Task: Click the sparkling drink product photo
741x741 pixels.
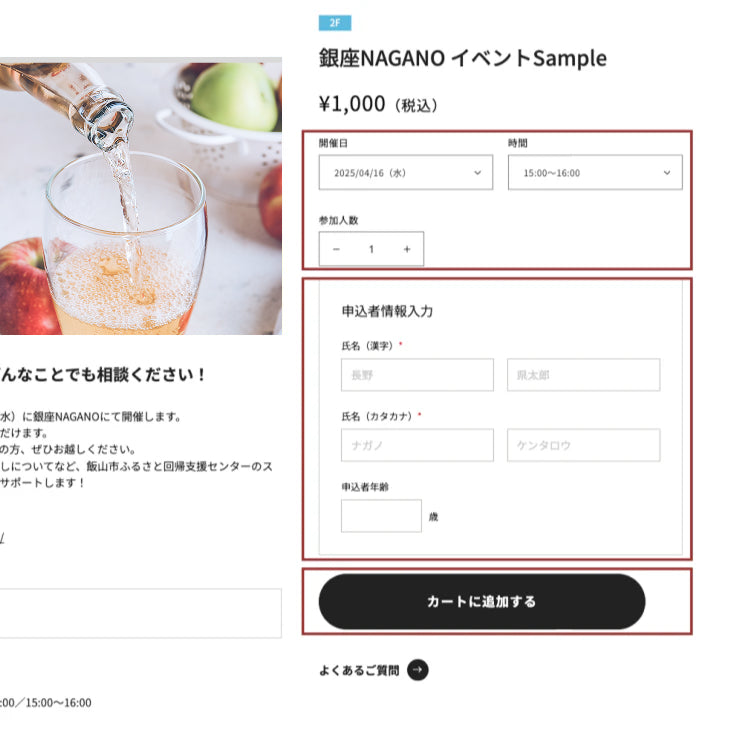Action: (140, 198)
